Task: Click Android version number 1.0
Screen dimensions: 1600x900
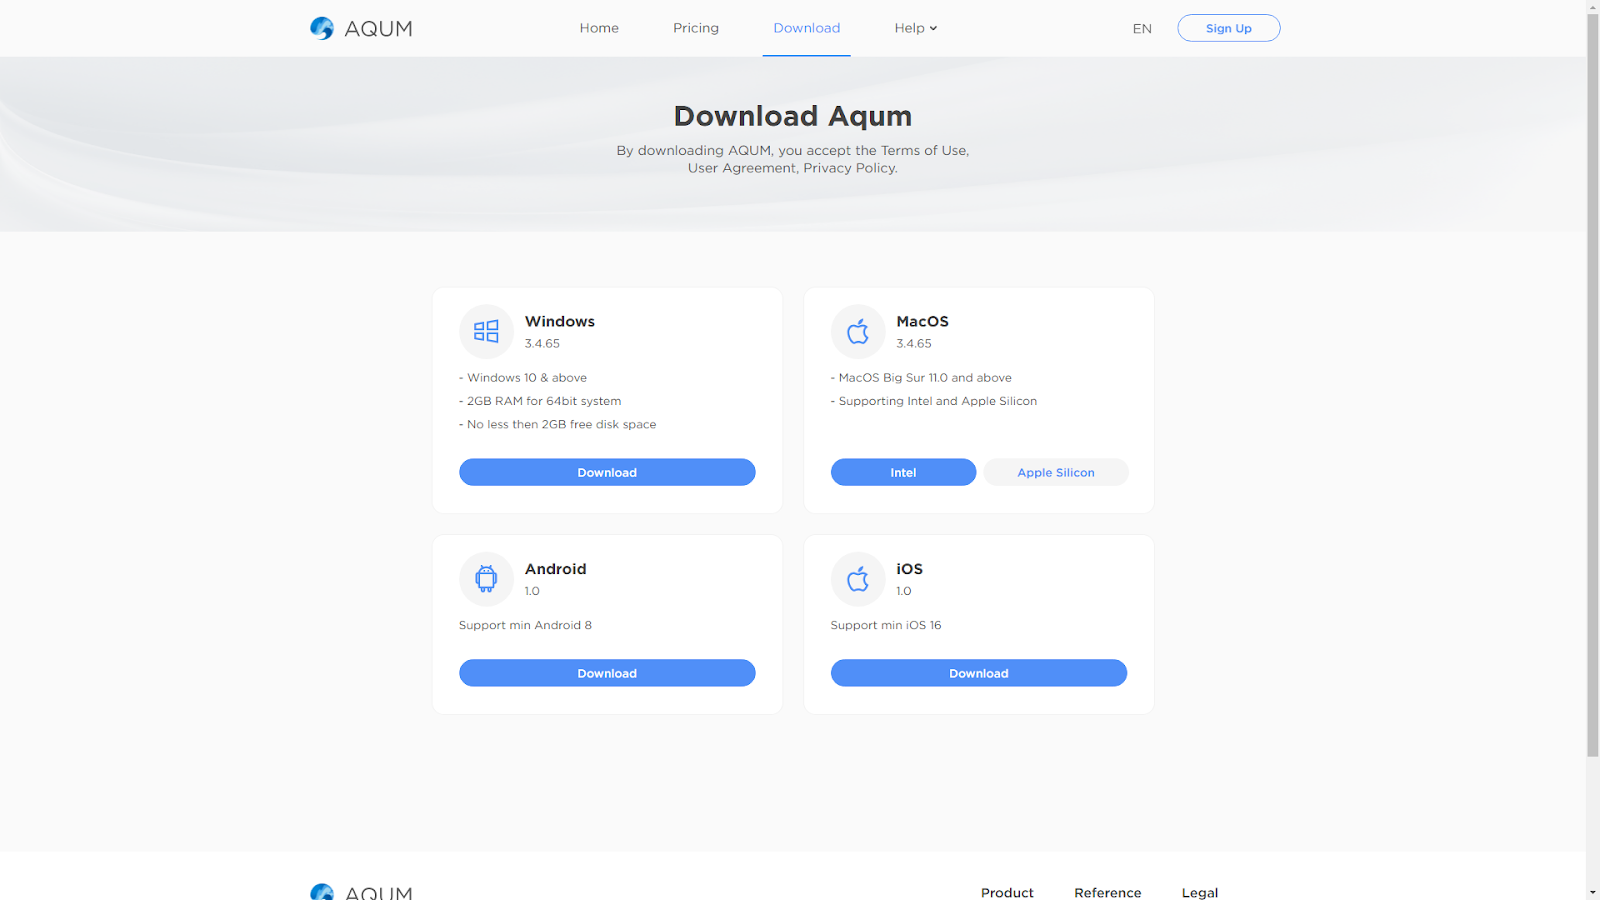Action: point(532,591)
